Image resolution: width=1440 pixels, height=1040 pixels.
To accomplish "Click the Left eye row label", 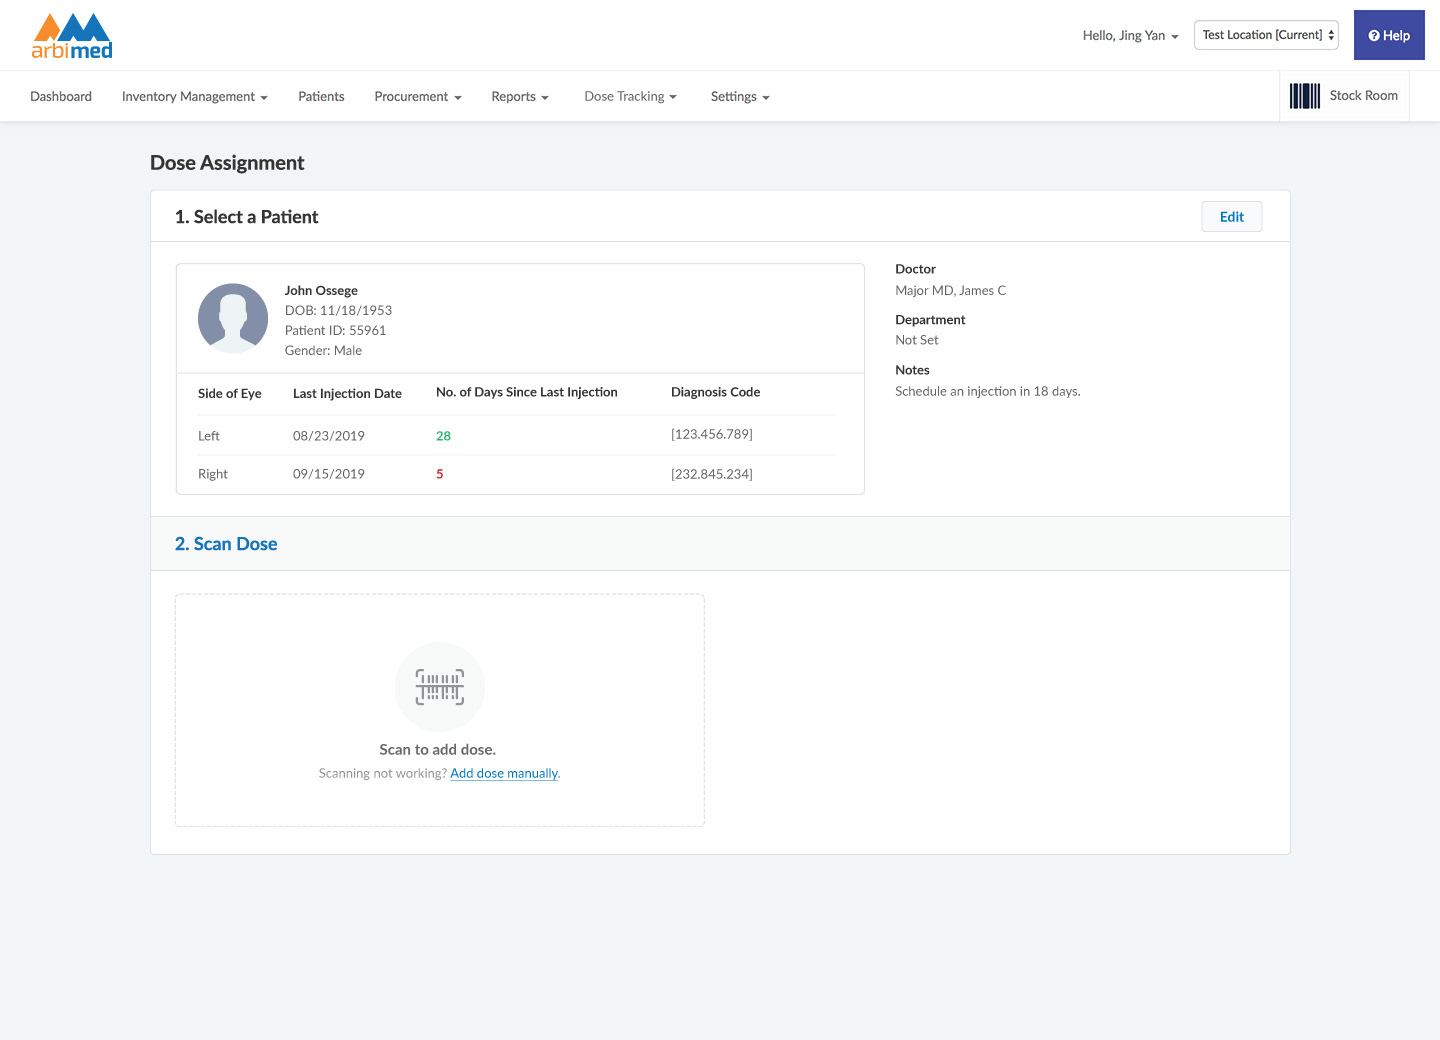I will coord(209,436).
